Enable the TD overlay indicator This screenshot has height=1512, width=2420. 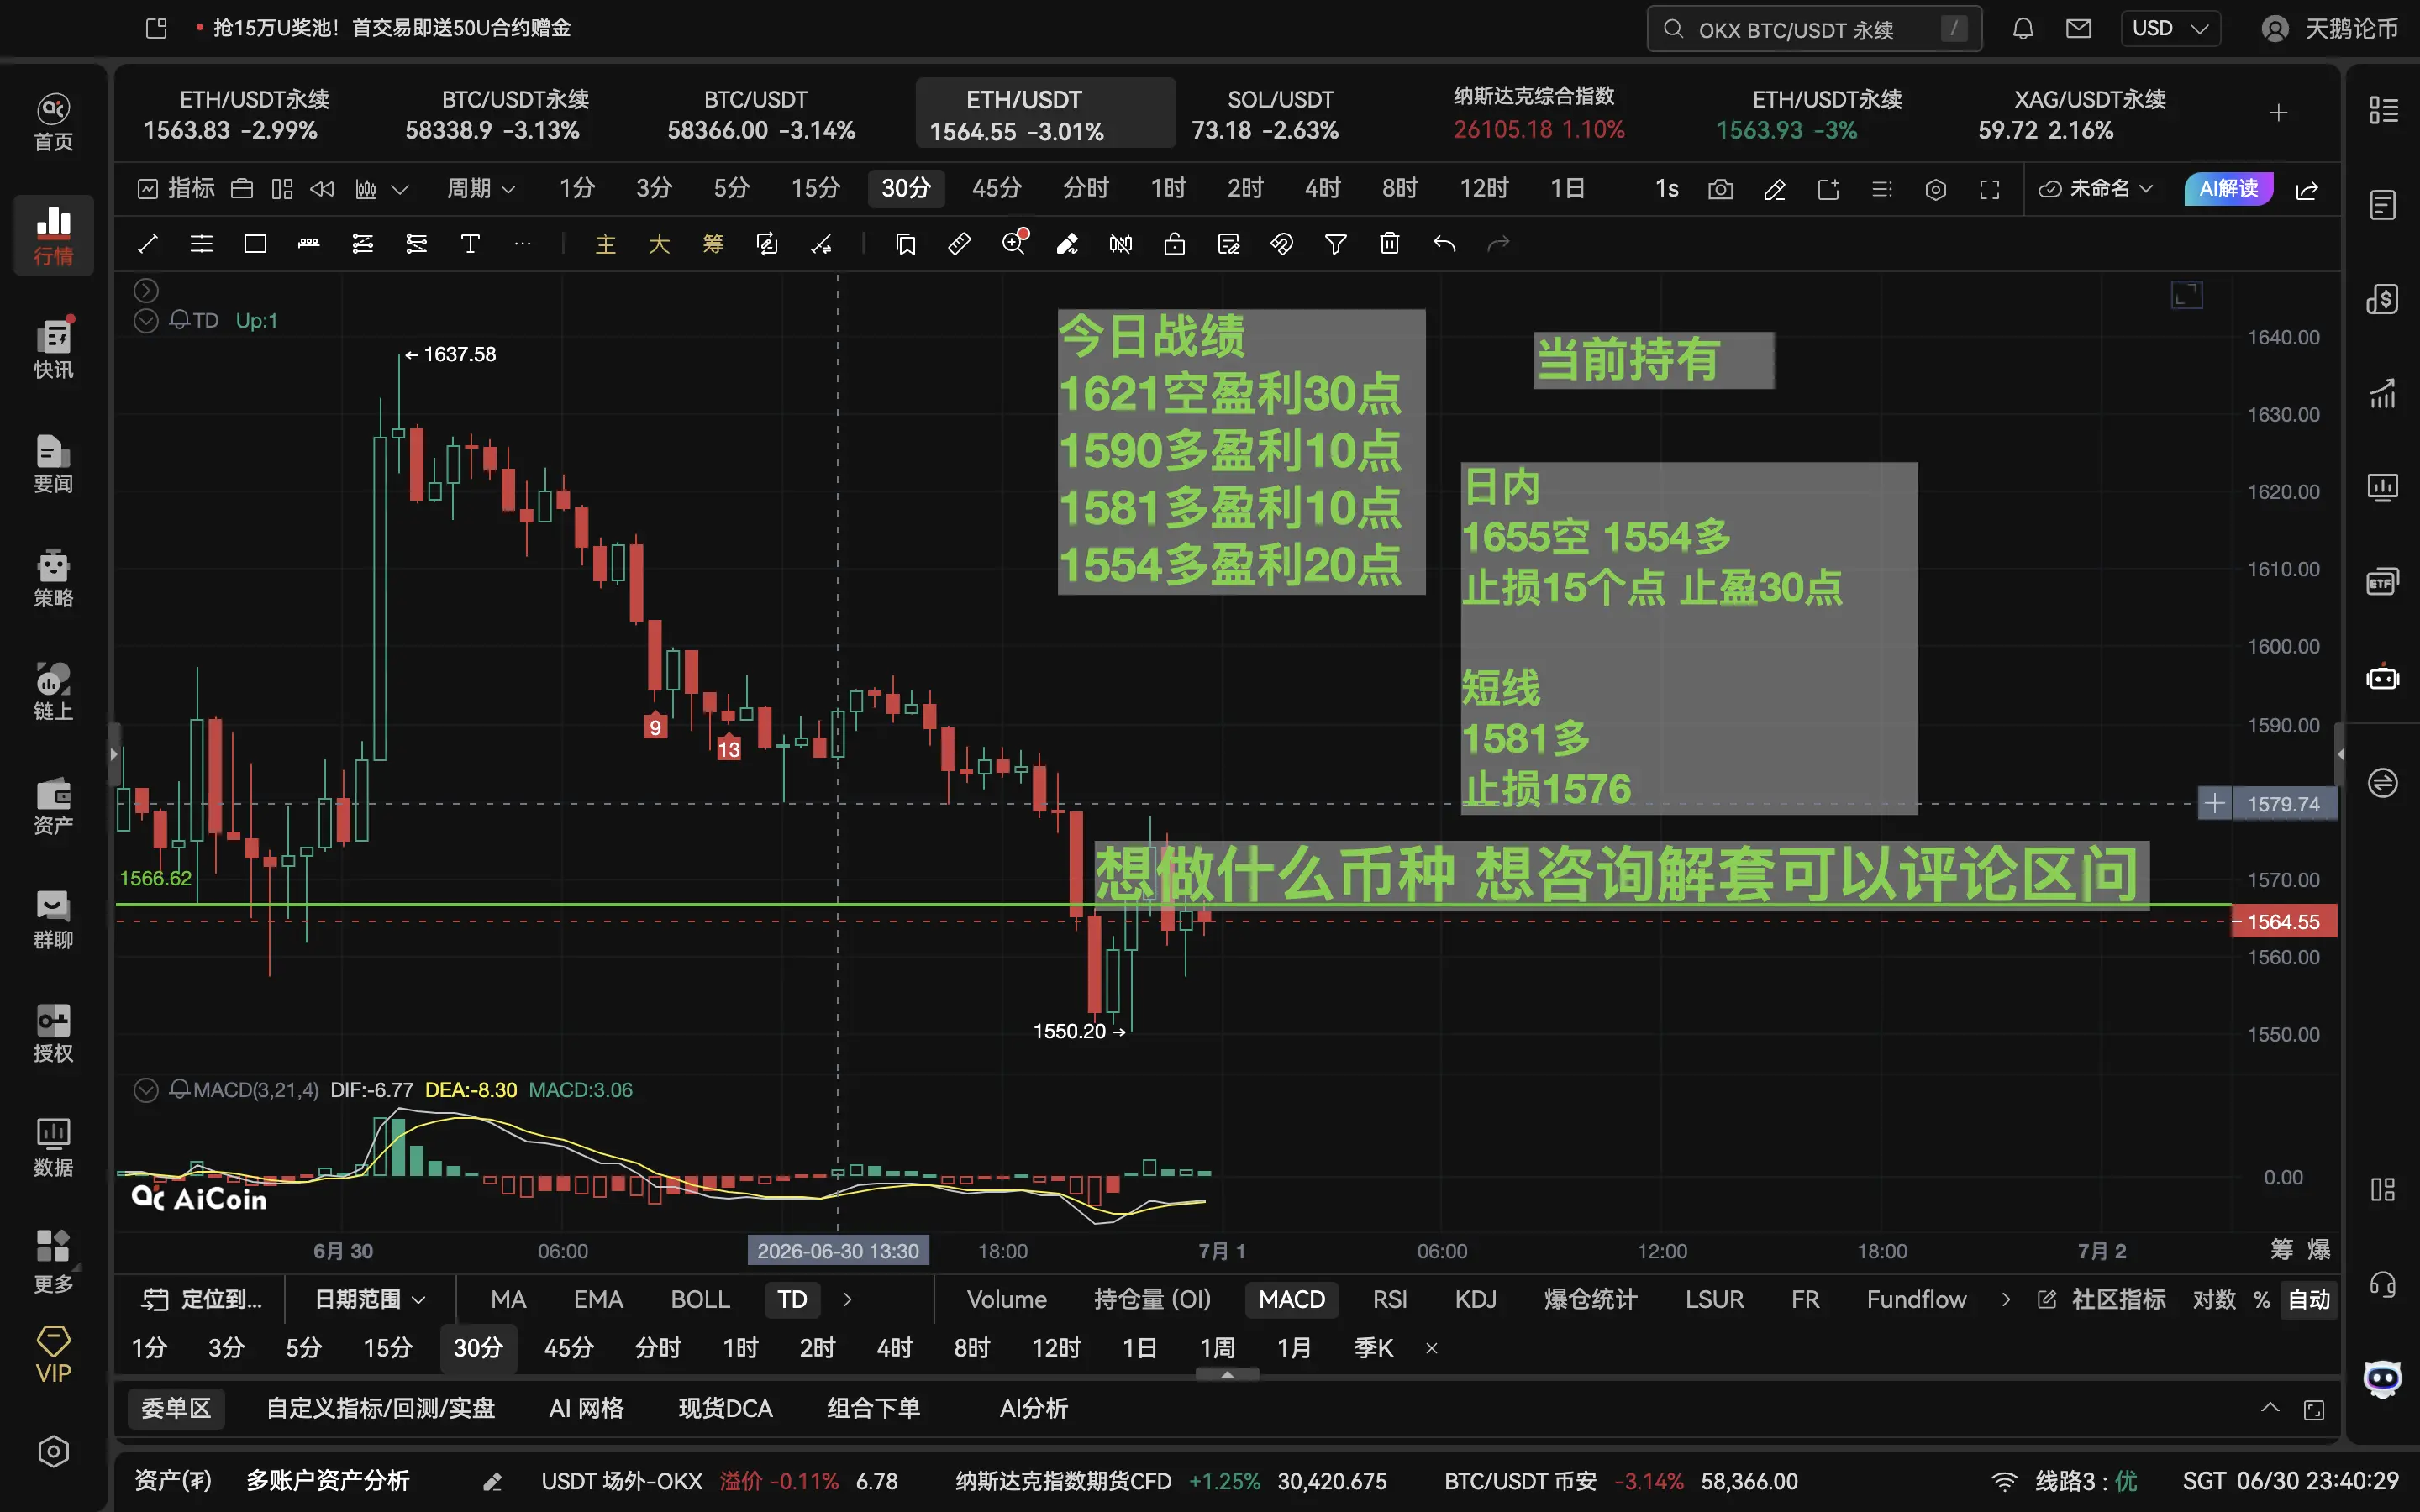point(792,1299)
